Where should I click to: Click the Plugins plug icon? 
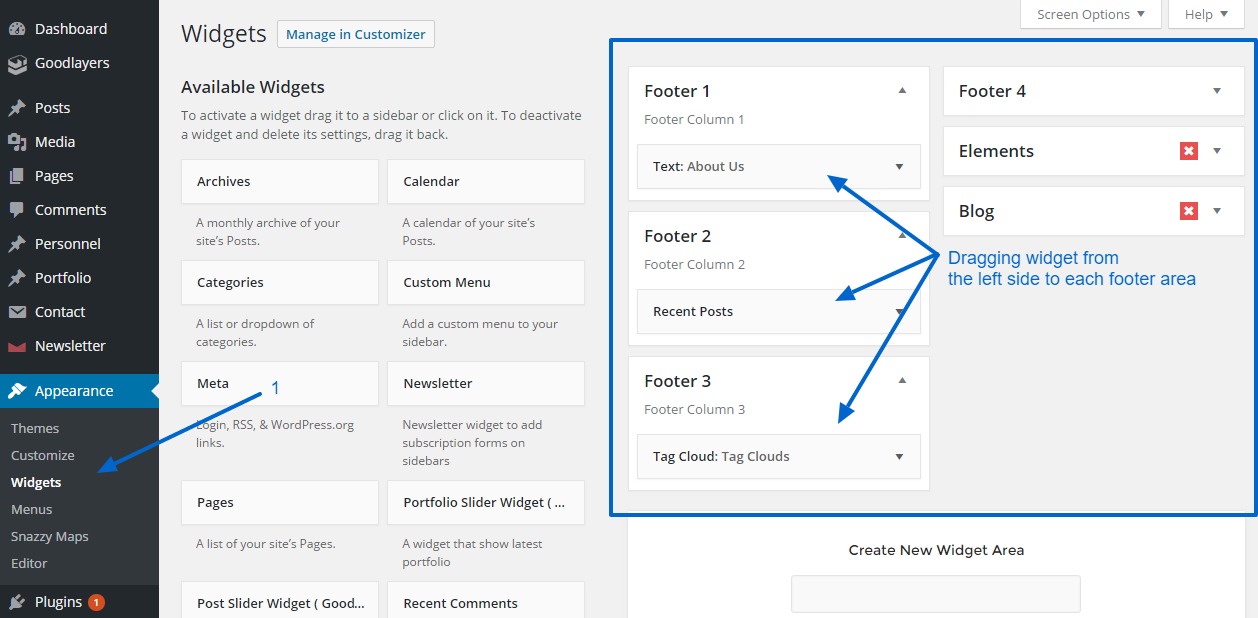pos(17,602)
